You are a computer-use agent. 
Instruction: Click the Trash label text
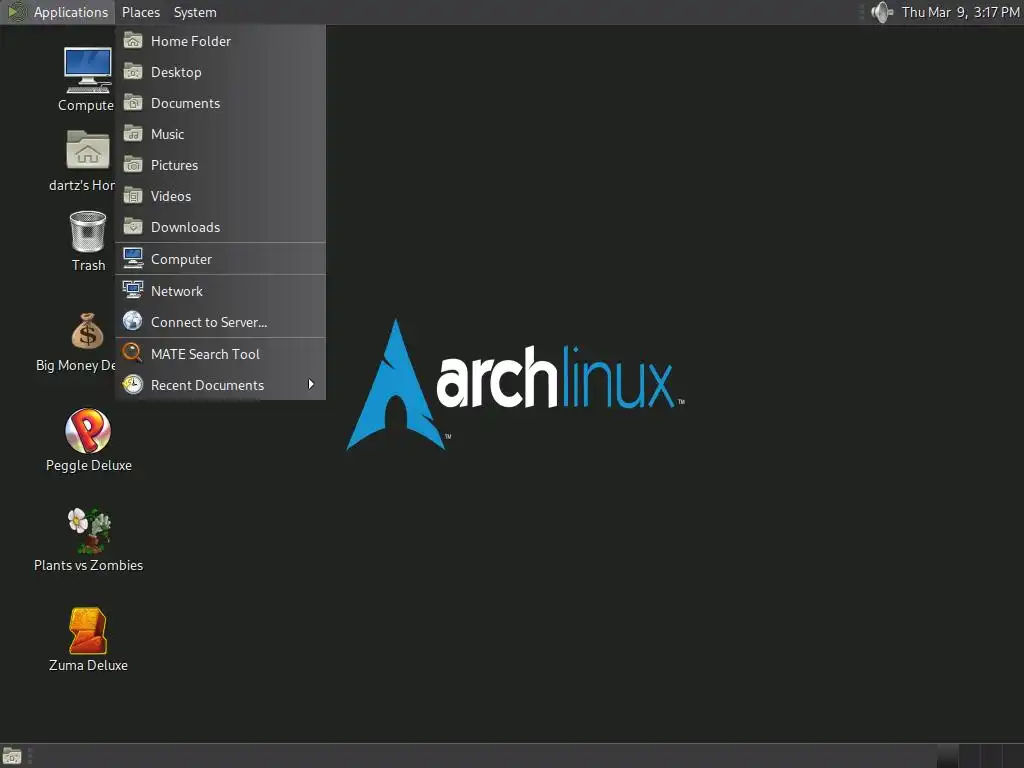pos(88,265)
